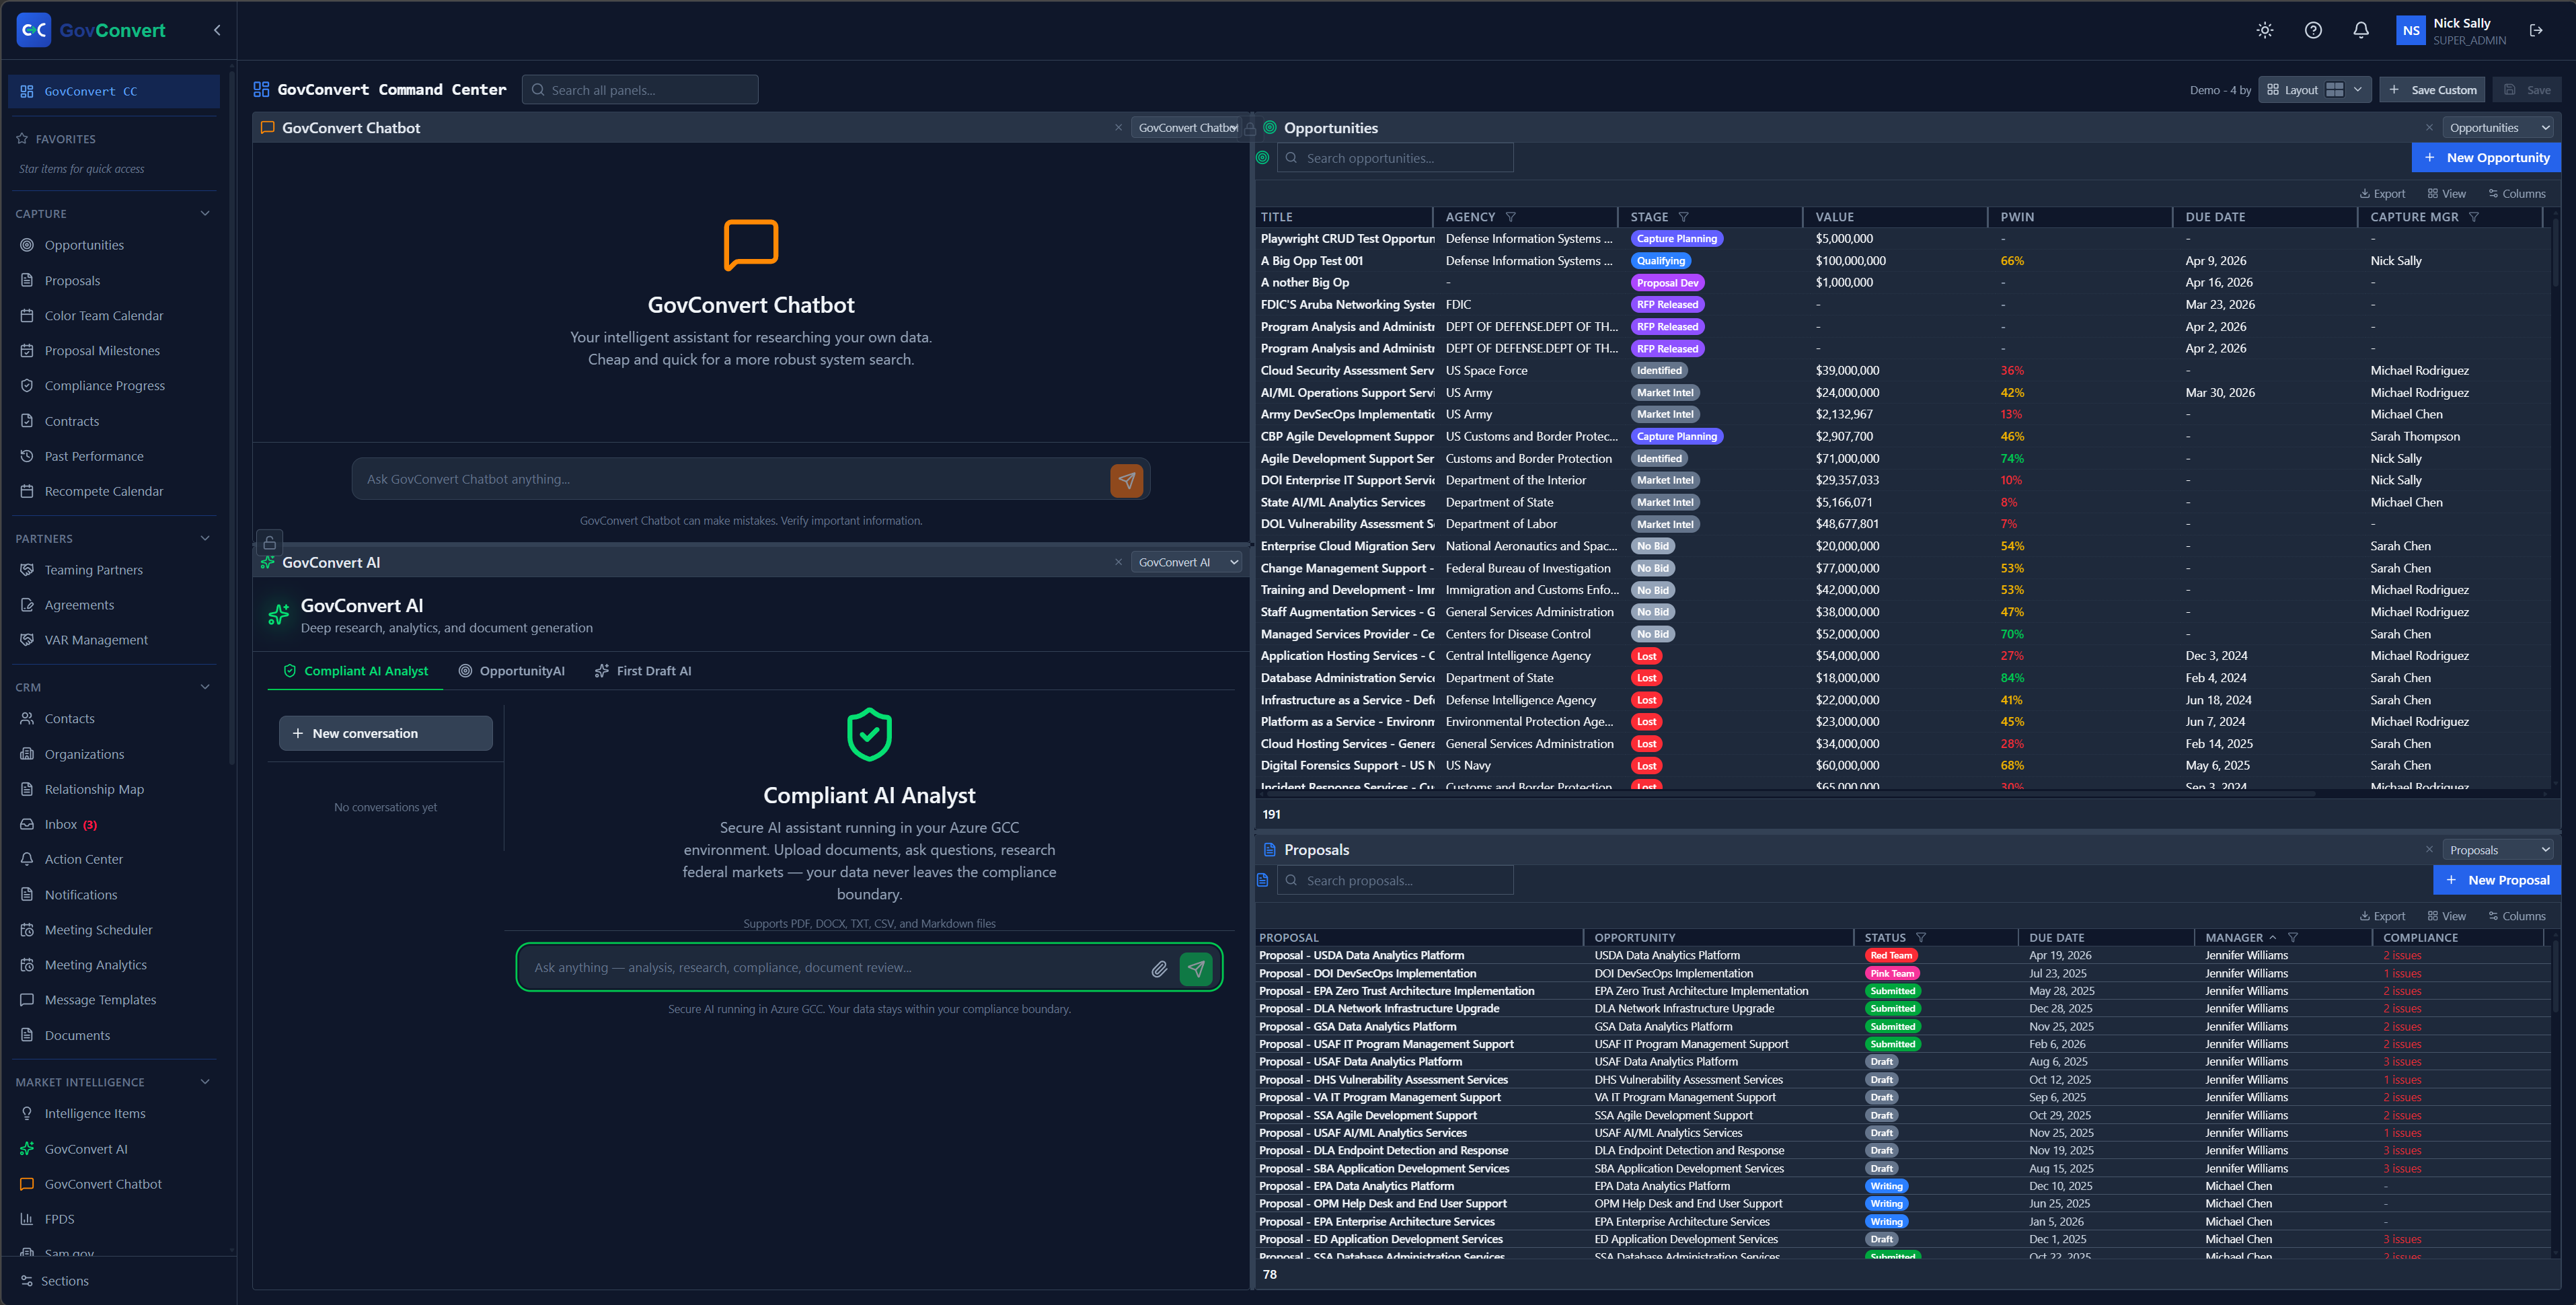Click Save Custom button
This screenshot has height=1305, width=2576.
(x=2433, y=90)
